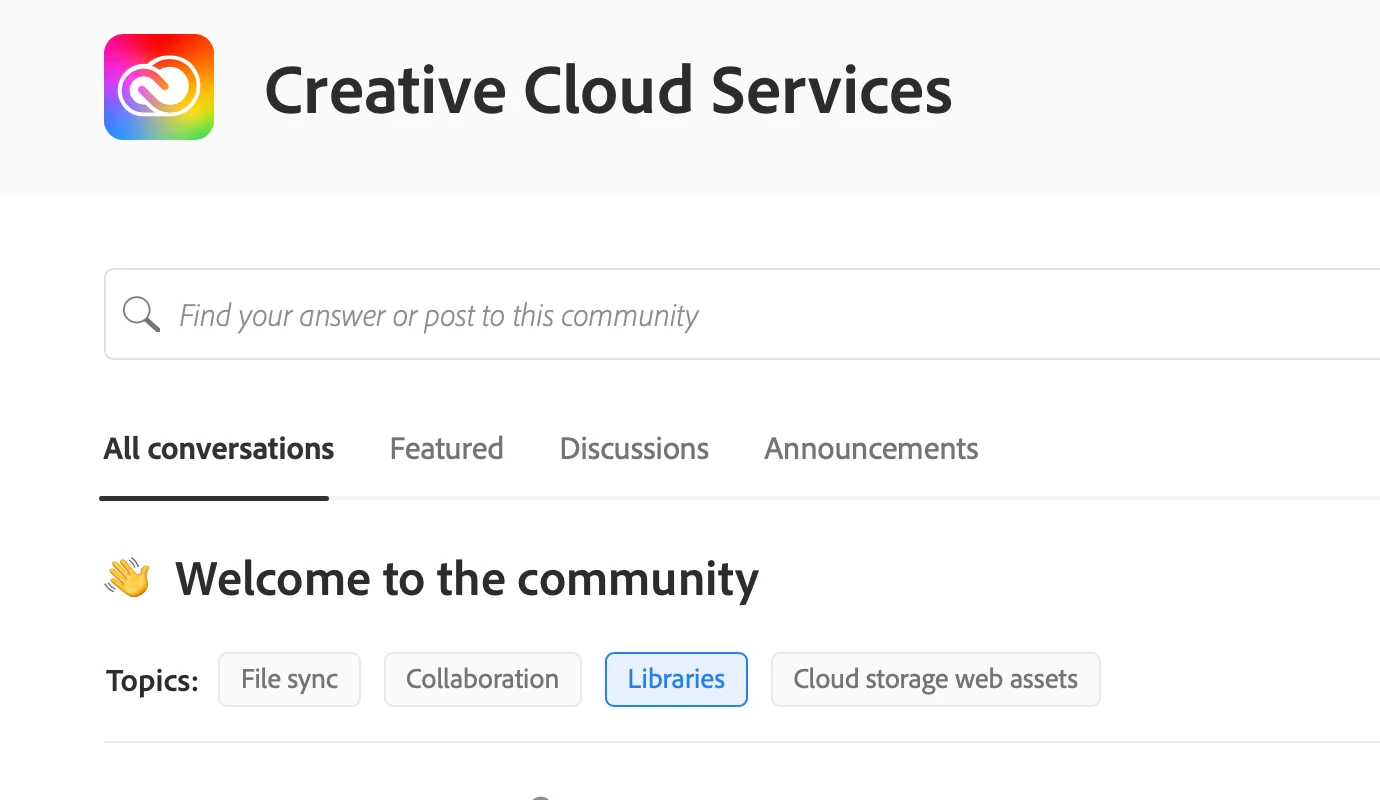Switch to the Discussions tab
The image size is (1380, 800).
click(x=634, y=448)
